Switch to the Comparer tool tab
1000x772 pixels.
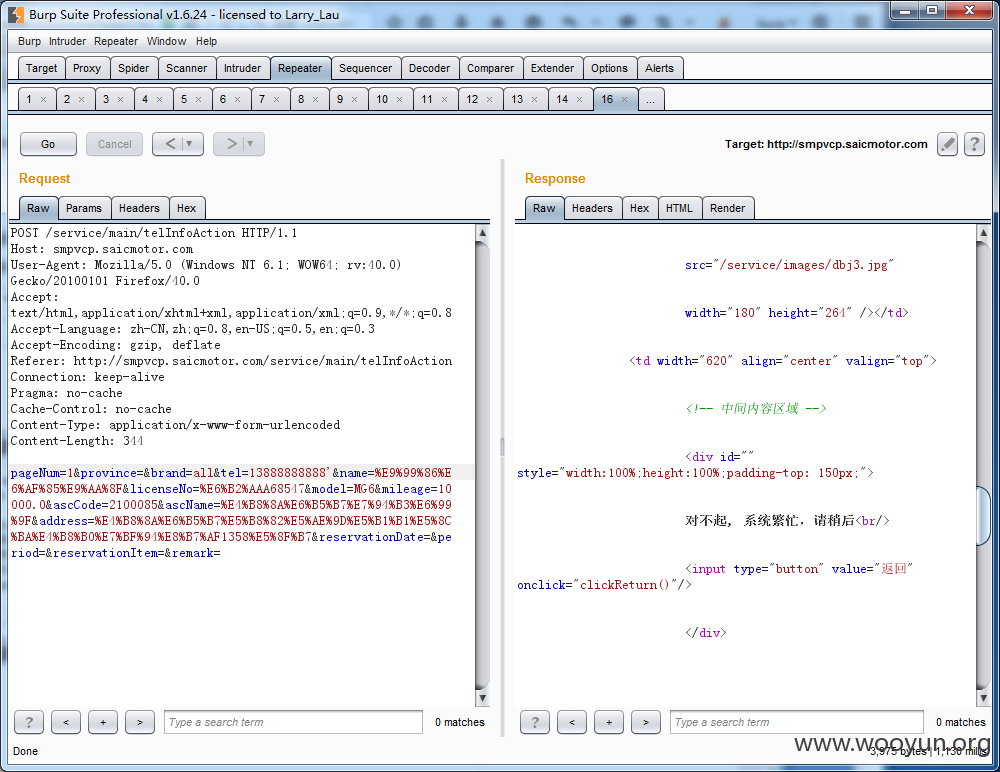tap(490, 68)
